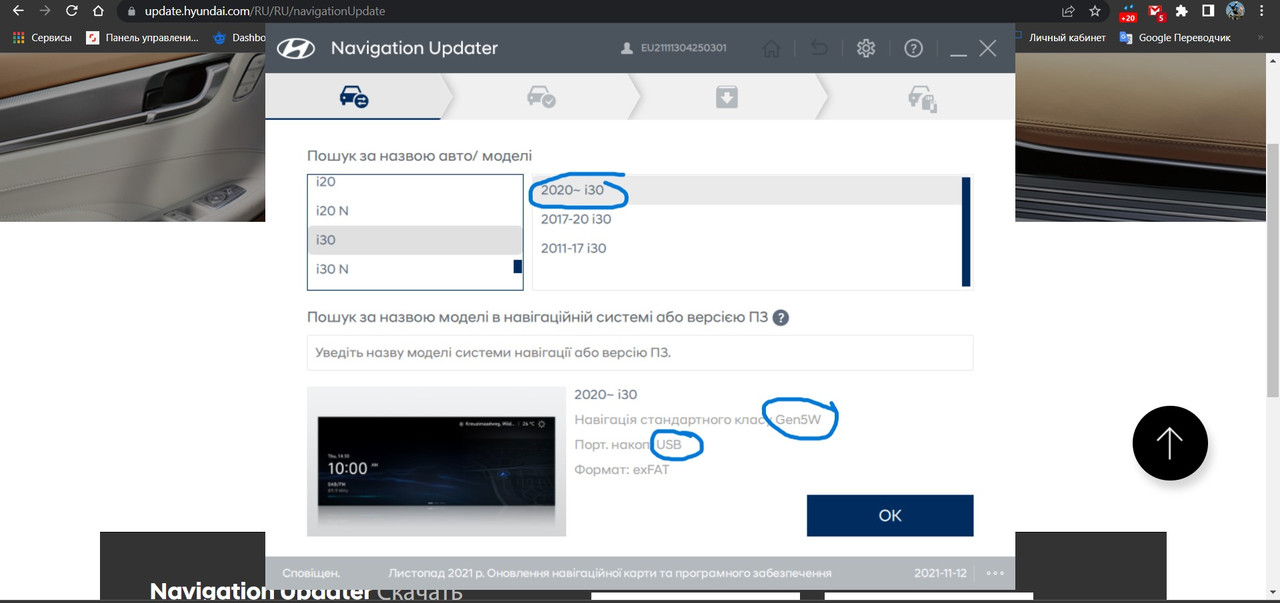Image resolution: width=1280 pixels, height=603 pixels.
Task: Open the Google Переводчик bookmark
Action: [x=1176, y=38]
